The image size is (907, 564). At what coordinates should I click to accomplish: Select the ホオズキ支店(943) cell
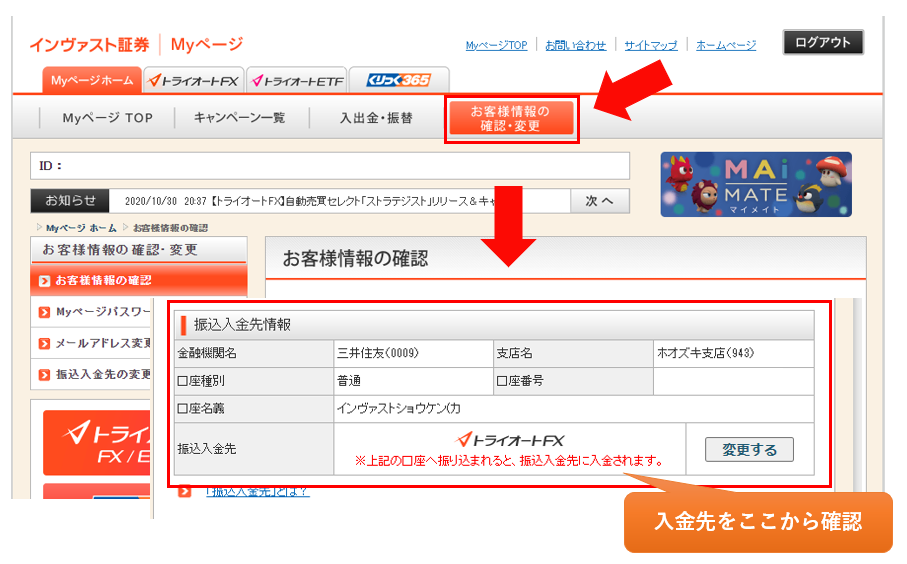pos(733,353)
